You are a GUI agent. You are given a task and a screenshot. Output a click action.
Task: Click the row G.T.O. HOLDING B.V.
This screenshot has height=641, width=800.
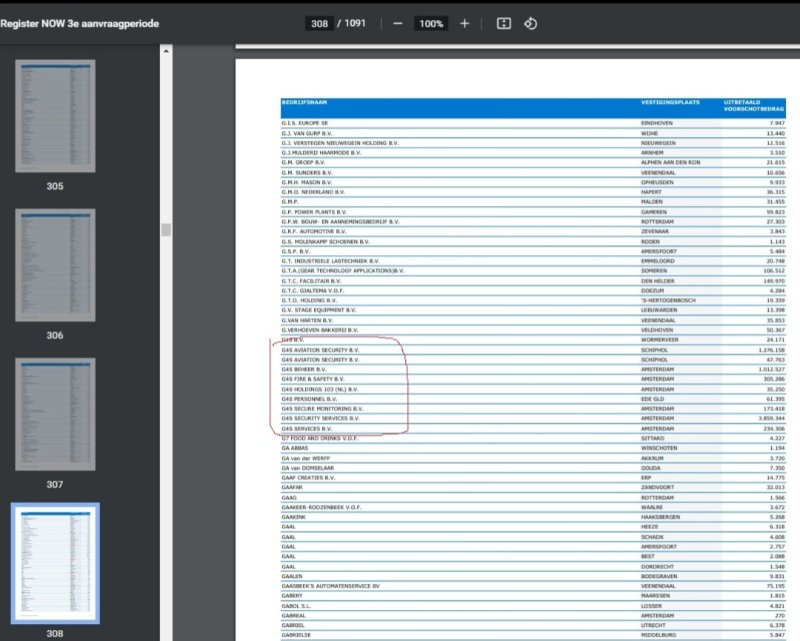point(533,300)
